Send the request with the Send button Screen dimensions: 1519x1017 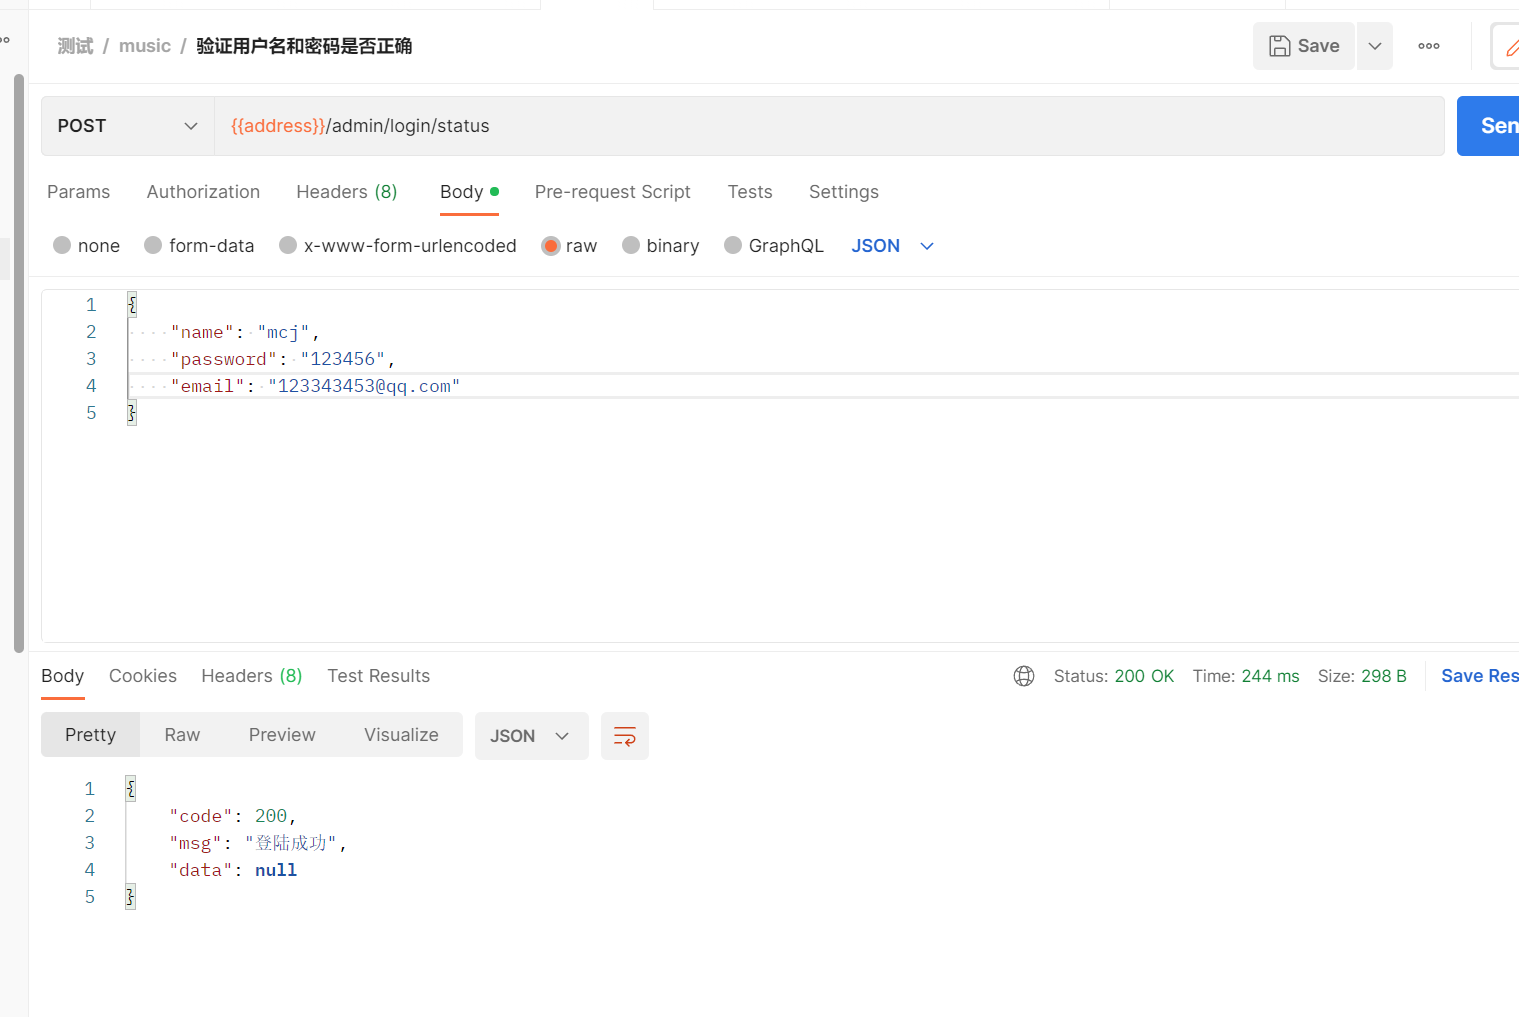(x=1489, y=126)
